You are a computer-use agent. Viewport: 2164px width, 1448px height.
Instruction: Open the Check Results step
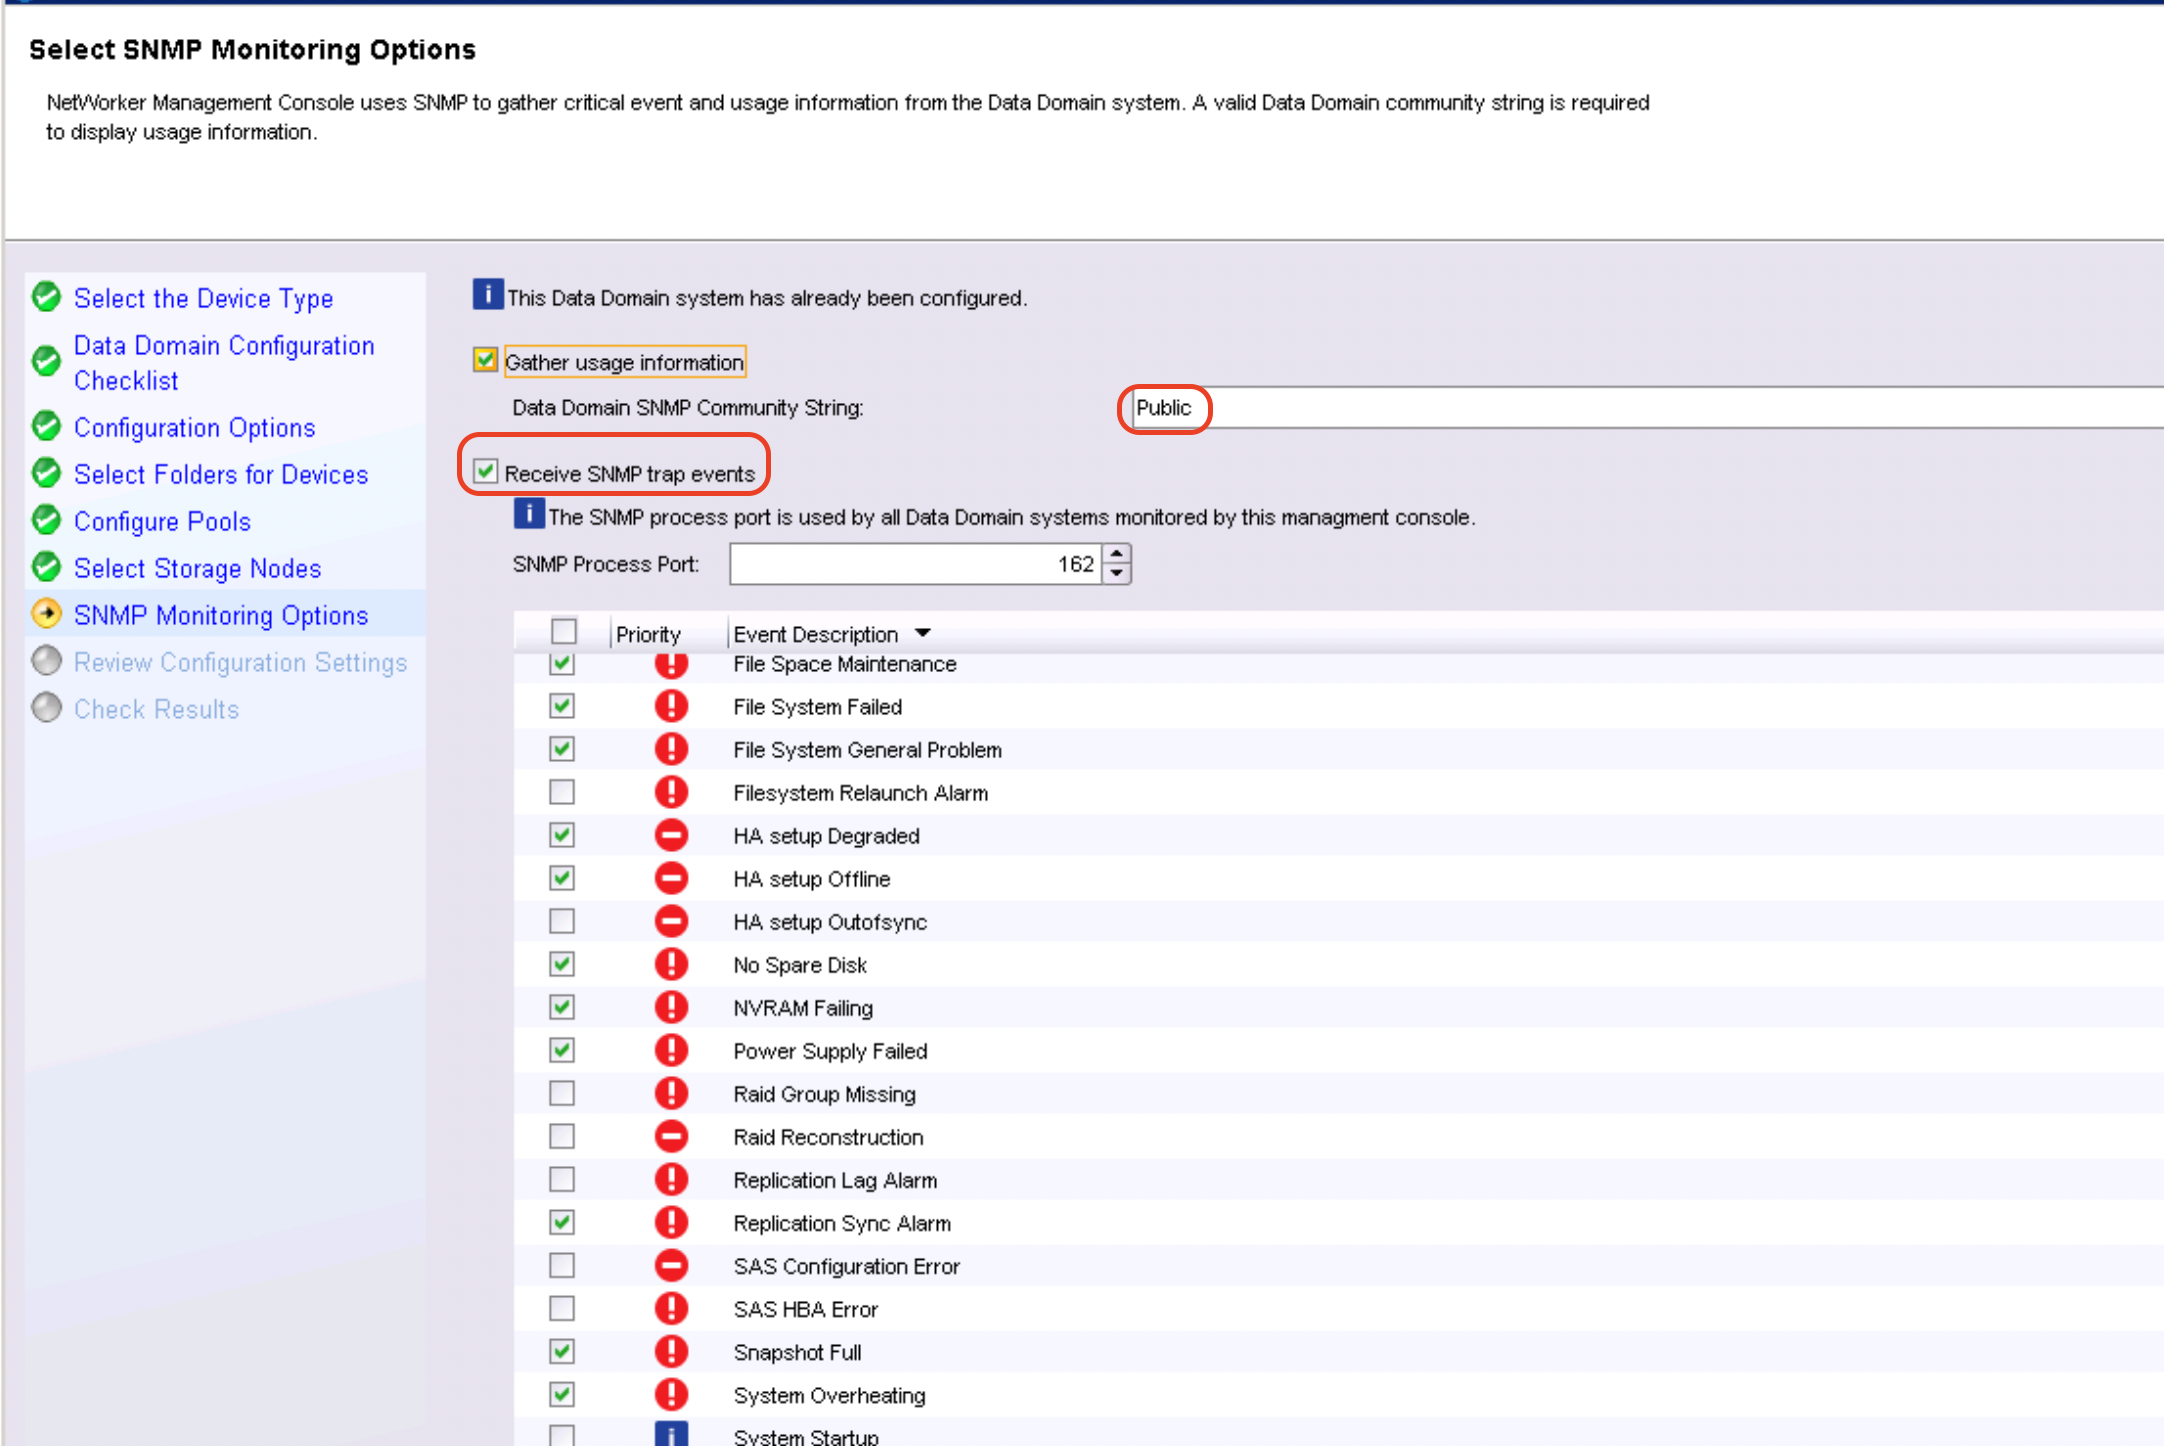tap(157, 709)
